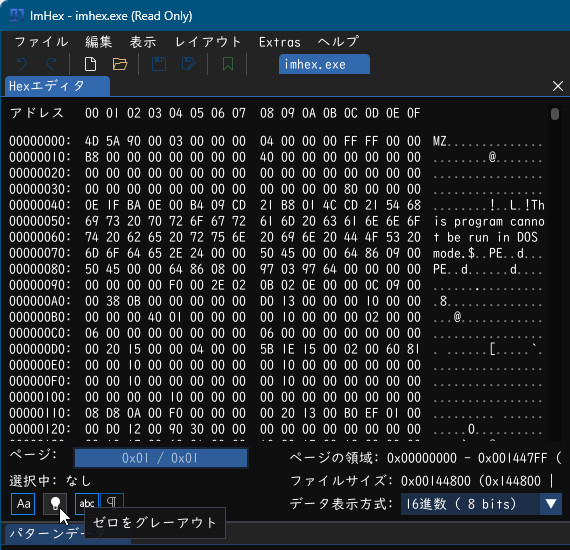Click the アドレス column header
The image size is (570, 550).
tap(37, 113)
